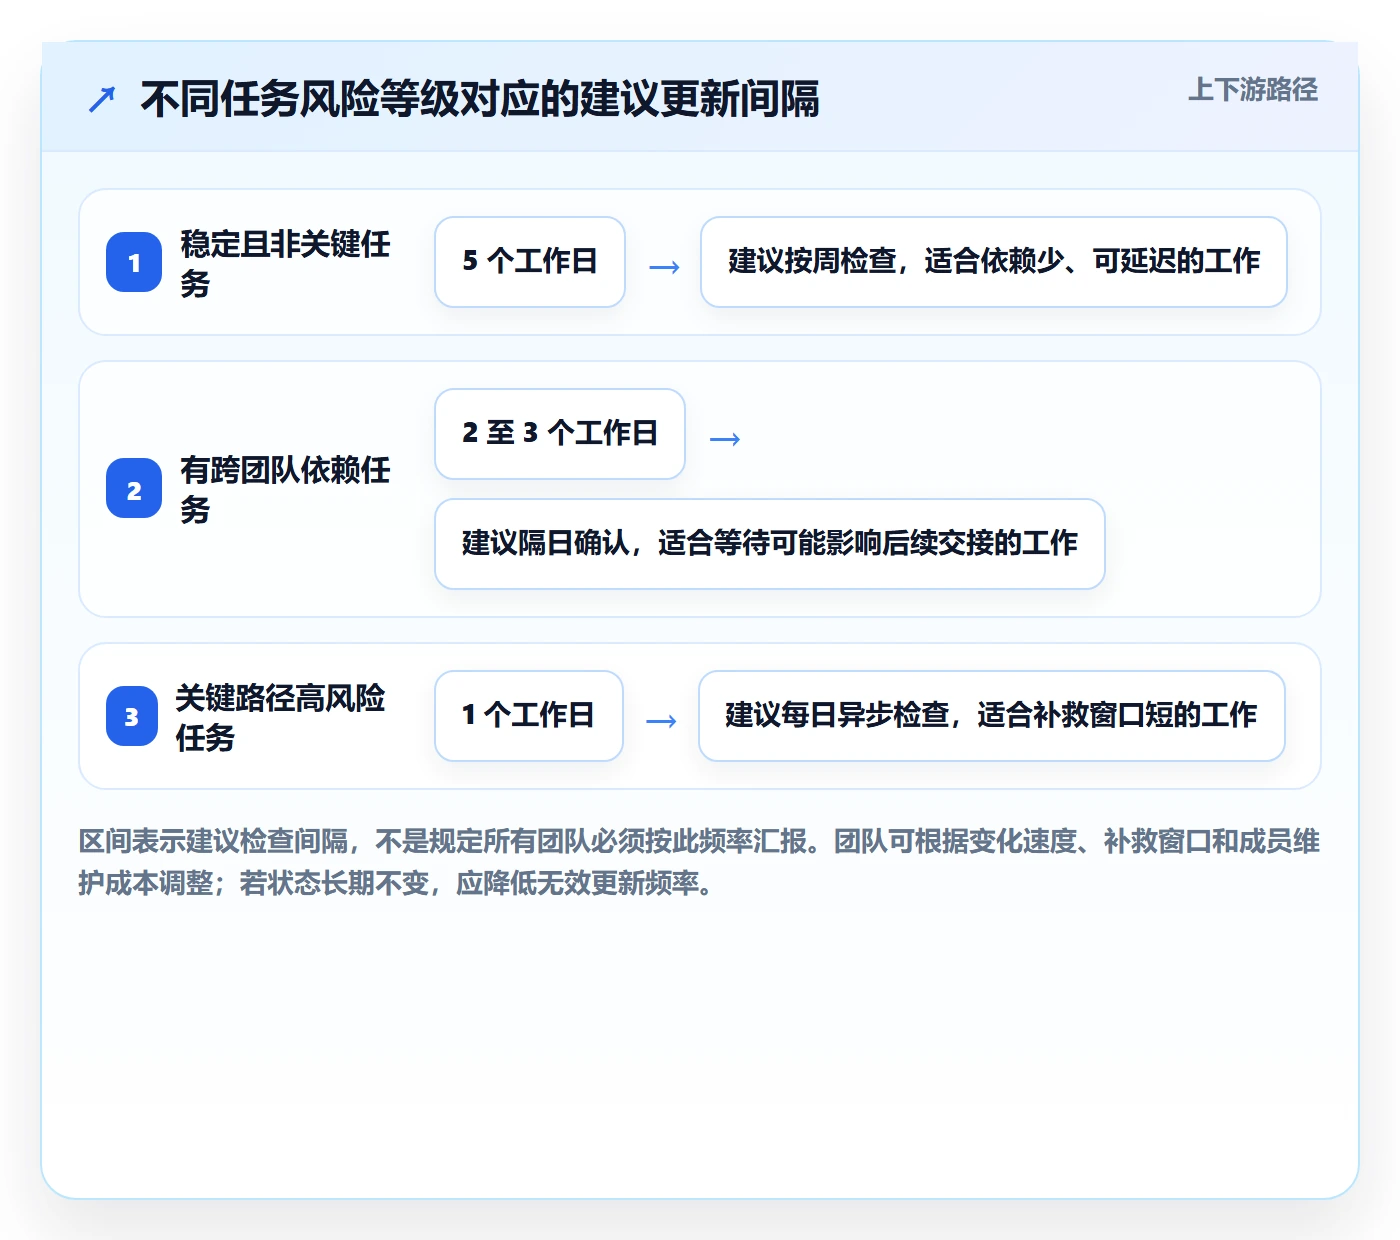The image size is (1400, 1240).
Task: Click the 上下游路径 label in header
Action: [x=1252, y=90]
